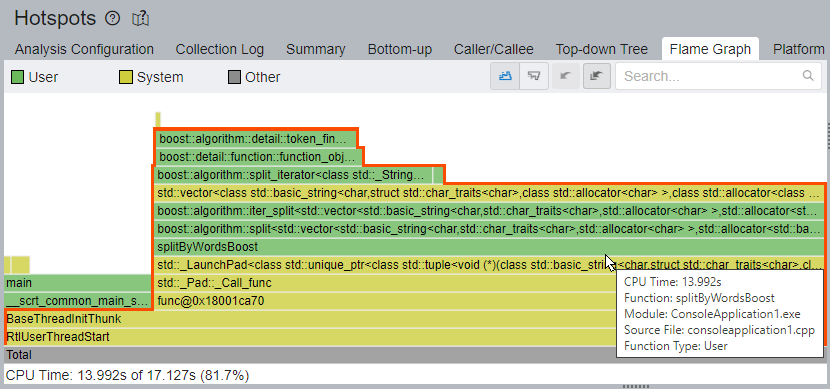Screen dimensions: 830x389
Task: Toggle the User legend filter
Action: pos(35,77)
